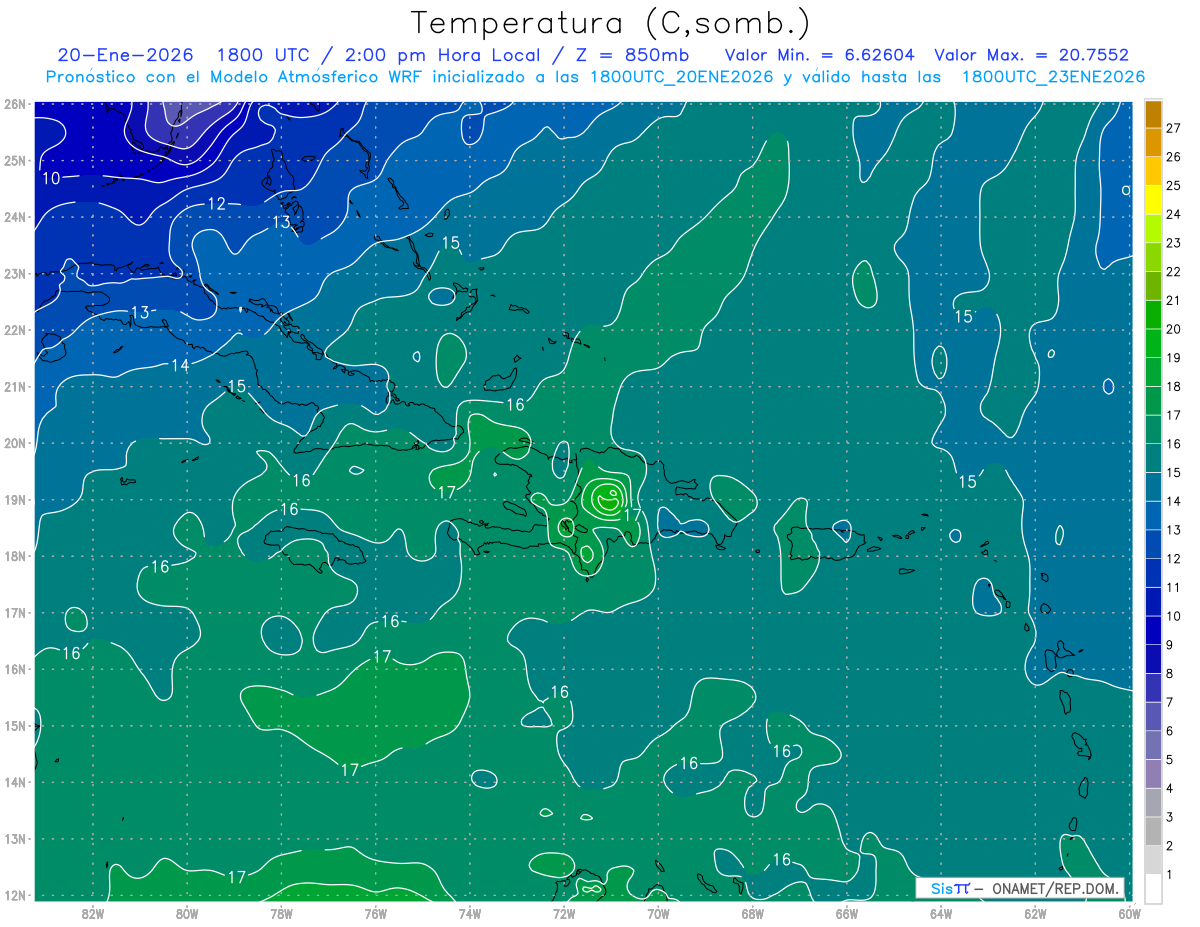Click longitude axis label "78W"

pos(281,913)
